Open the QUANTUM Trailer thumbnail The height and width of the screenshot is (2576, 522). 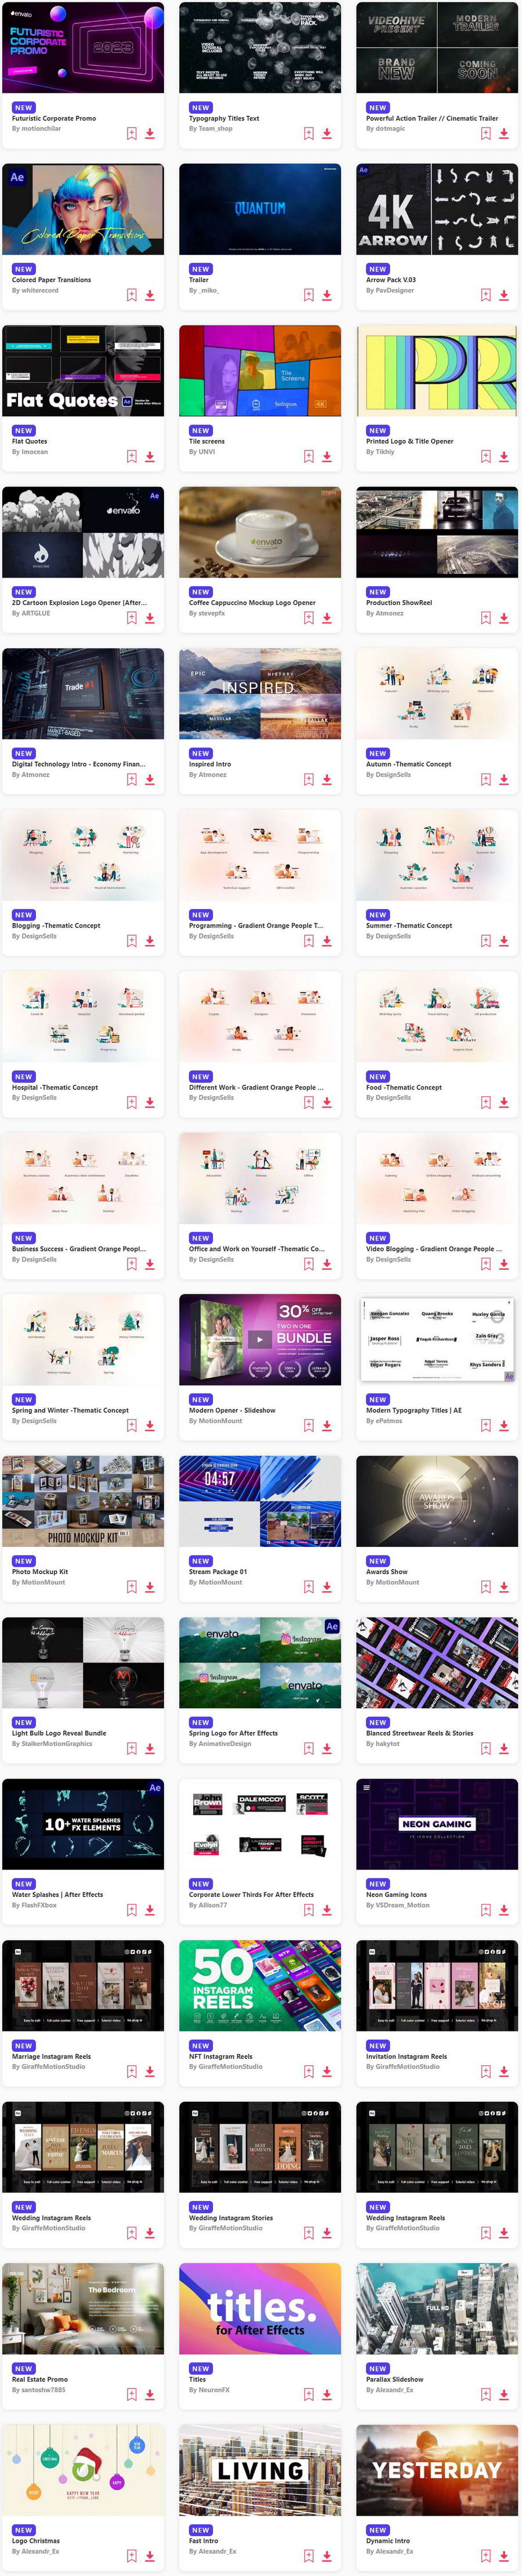tap(260, 209)
